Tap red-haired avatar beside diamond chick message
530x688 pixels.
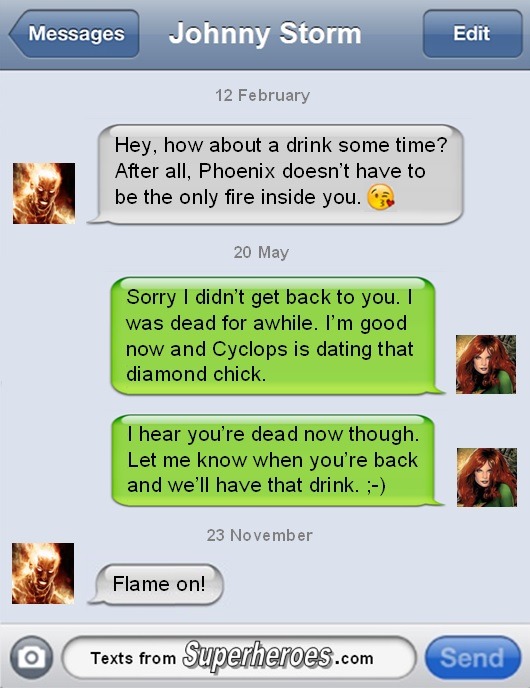[x=486, y=364]
